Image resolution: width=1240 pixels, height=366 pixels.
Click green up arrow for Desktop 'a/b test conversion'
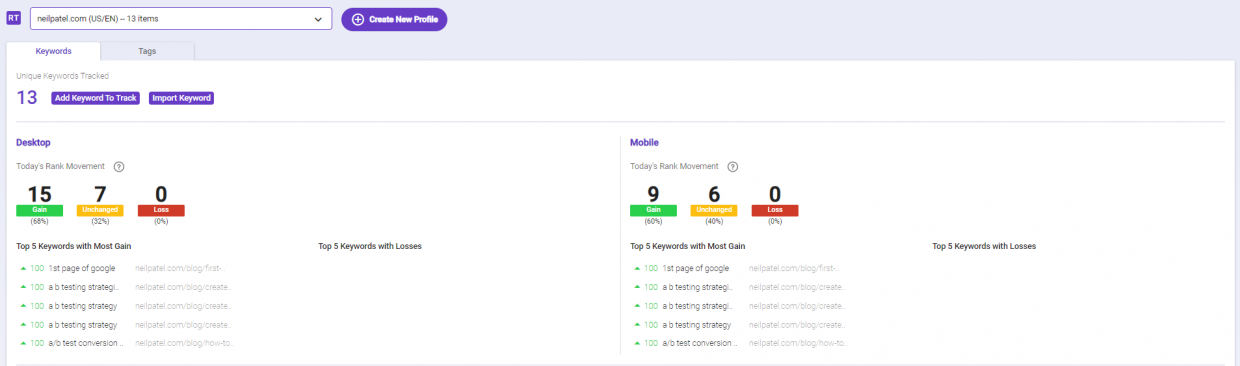[x=23, y=343]
